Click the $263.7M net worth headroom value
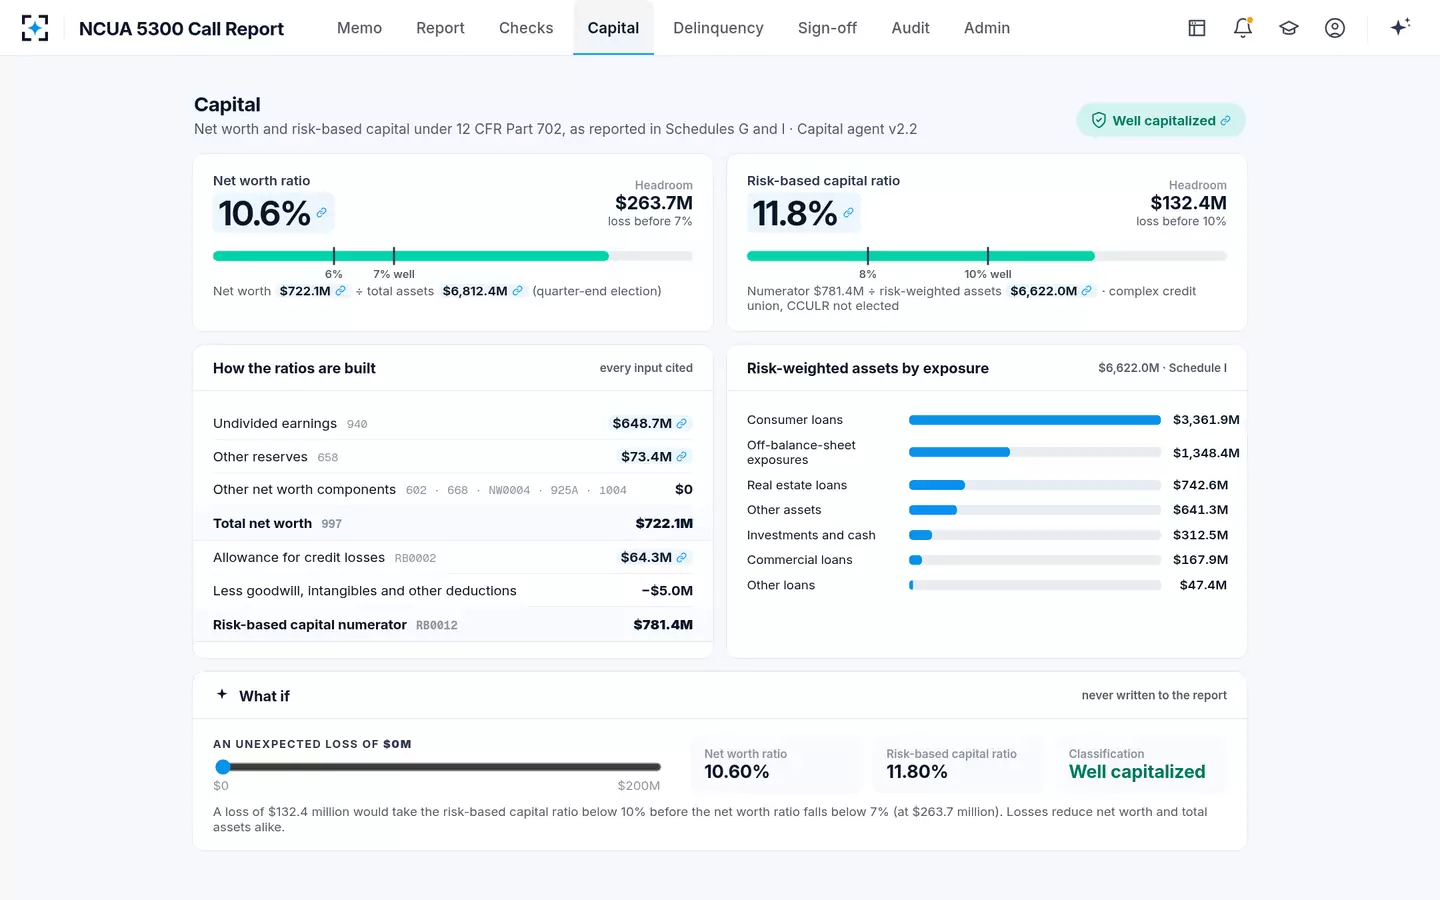This screenshot has width=1440, height=900. (x=654, y=203)
